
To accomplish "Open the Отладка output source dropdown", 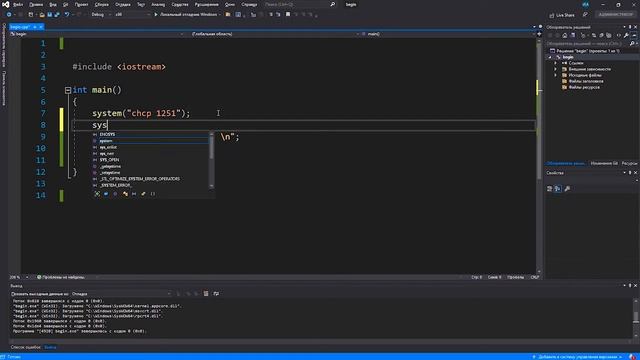I will (x=121, y=294).
